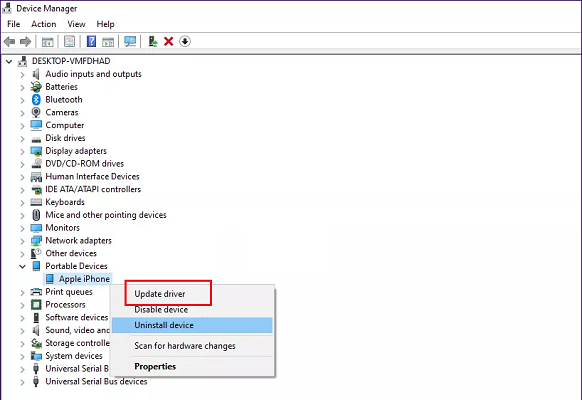Screen dimensions: 582x400
Task: Expand the Keyboards category arrow
Action: pos(22,203)
